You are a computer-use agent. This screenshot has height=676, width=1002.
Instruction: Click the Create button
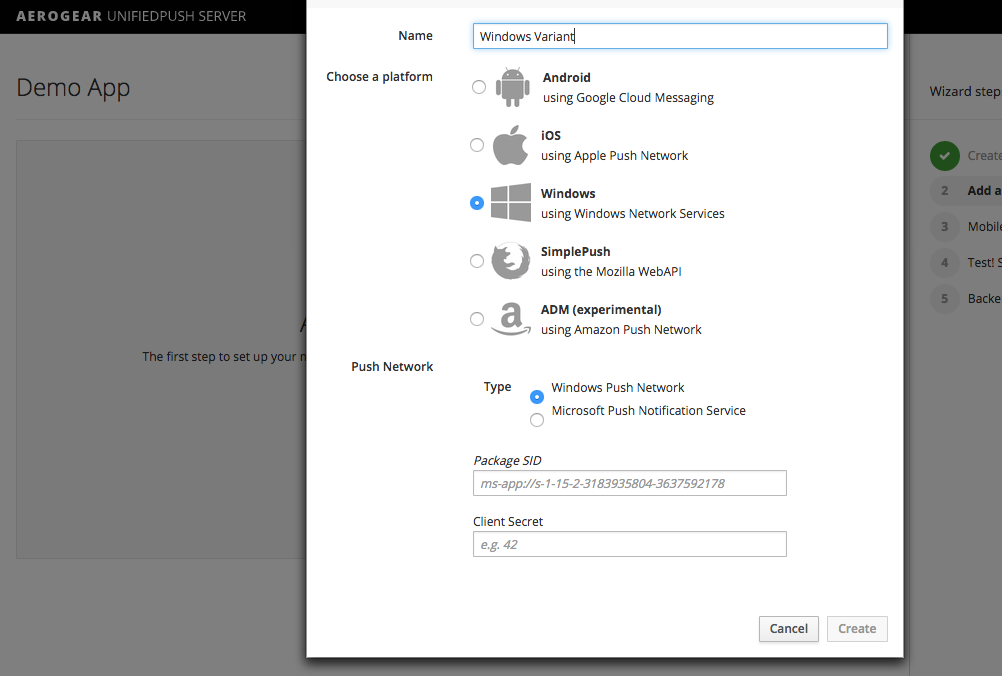[857, 629]
